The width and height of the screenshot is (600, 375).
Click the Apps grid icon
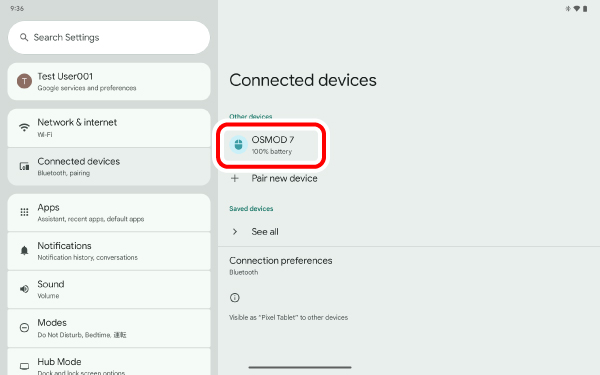pyautogui.click(x=24, y=212)
